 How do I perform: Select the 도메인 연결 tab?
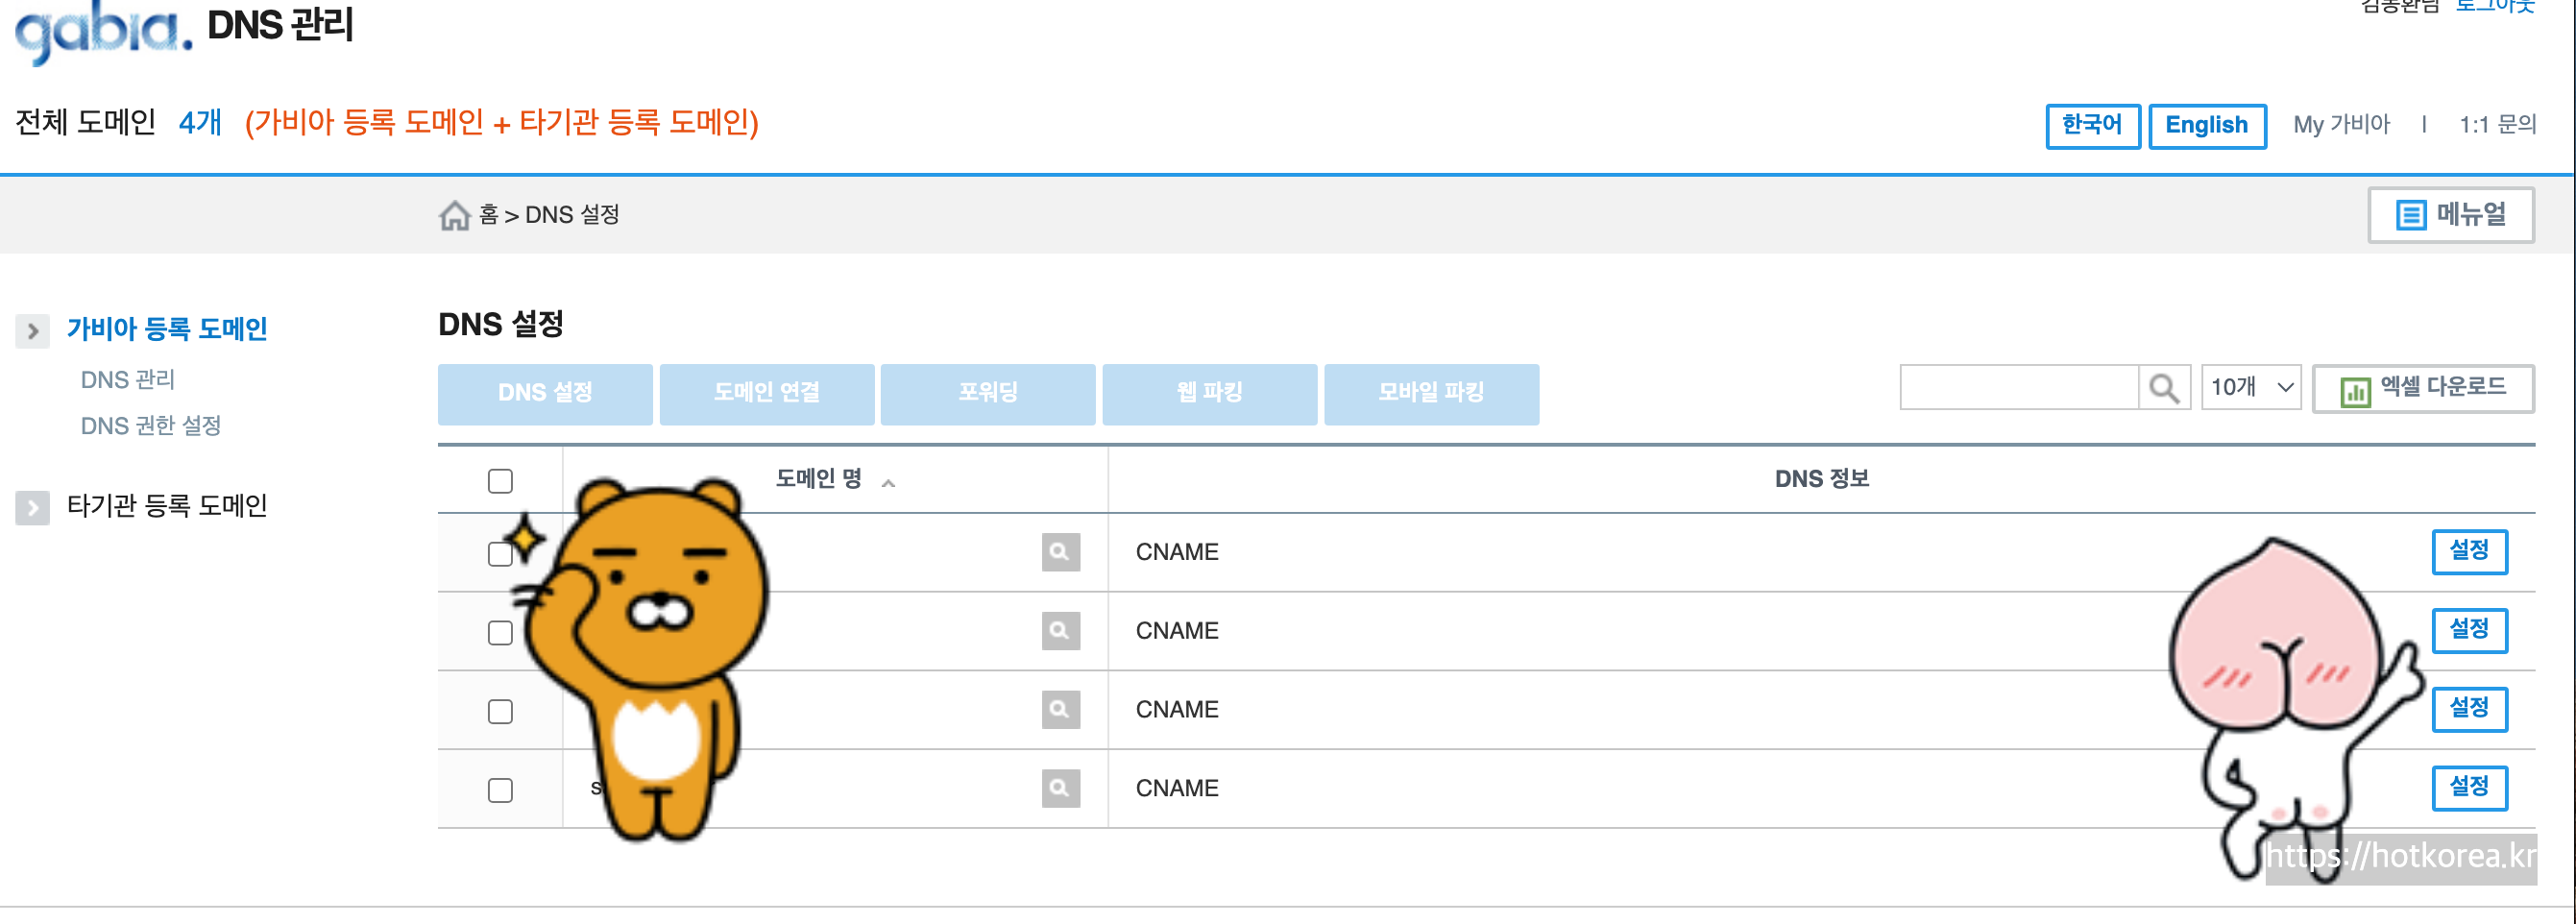point(767,394)
